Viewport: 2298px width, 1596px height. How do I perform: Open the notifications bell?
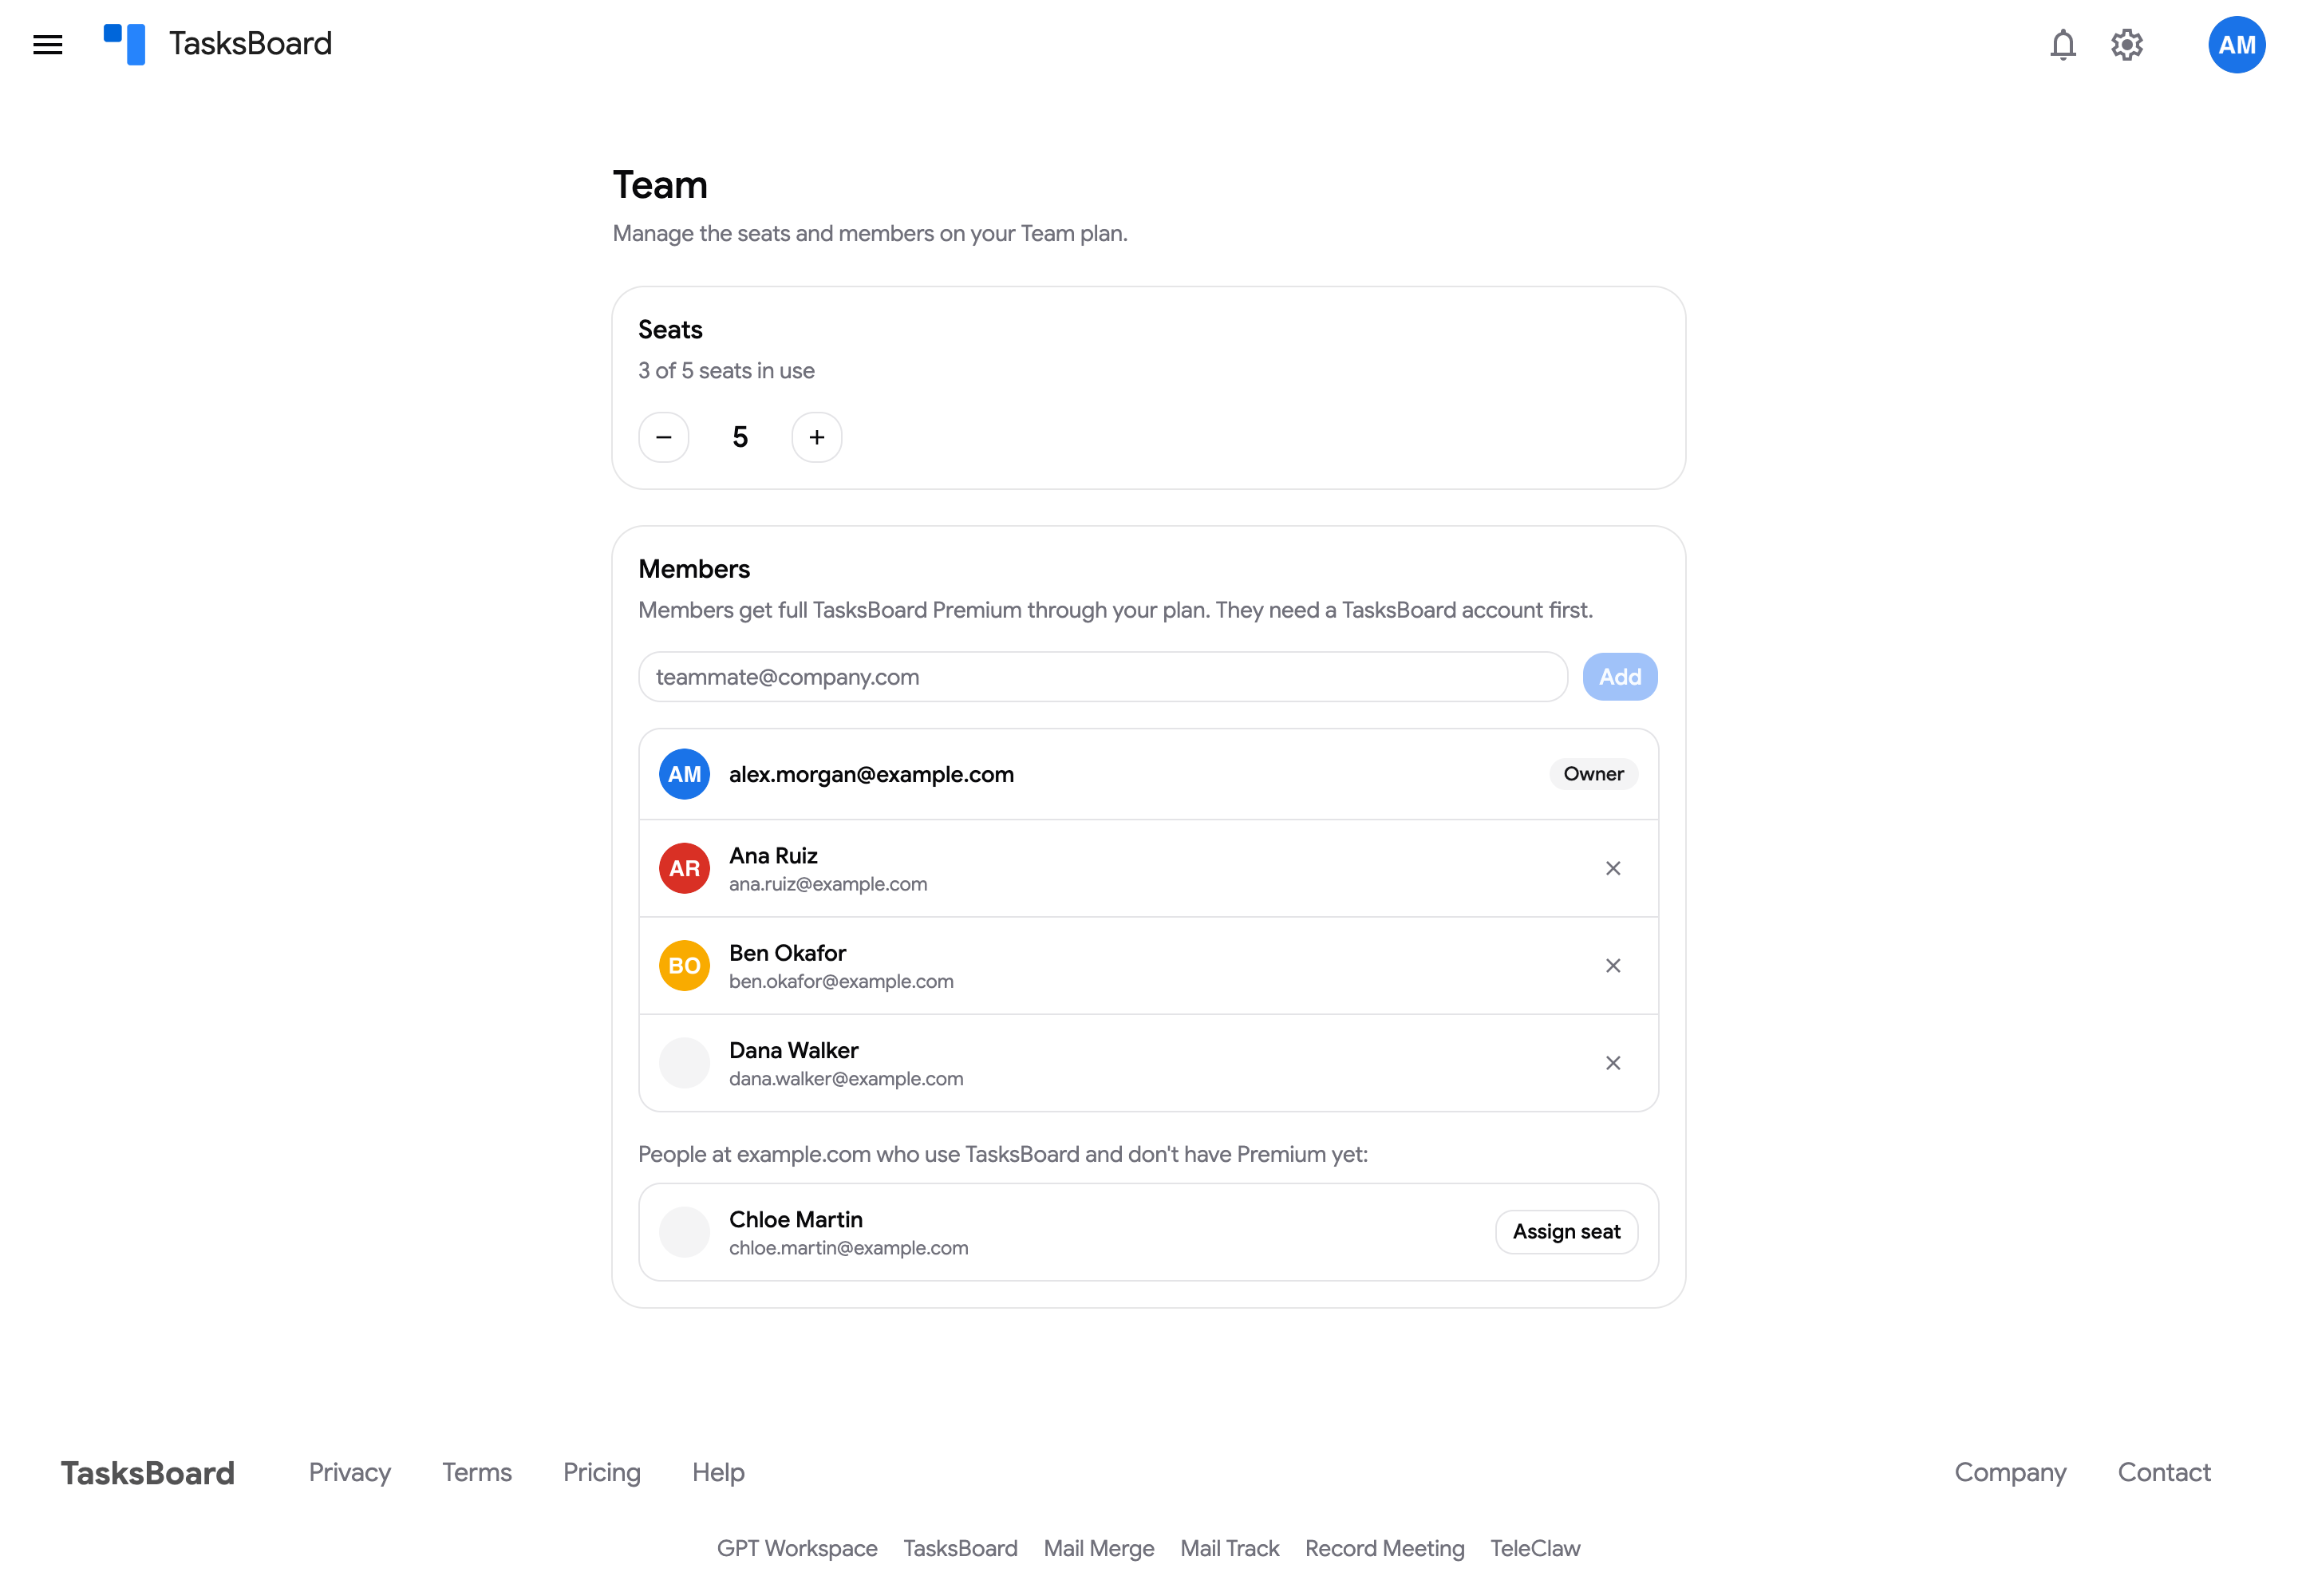coord(2062,45)
